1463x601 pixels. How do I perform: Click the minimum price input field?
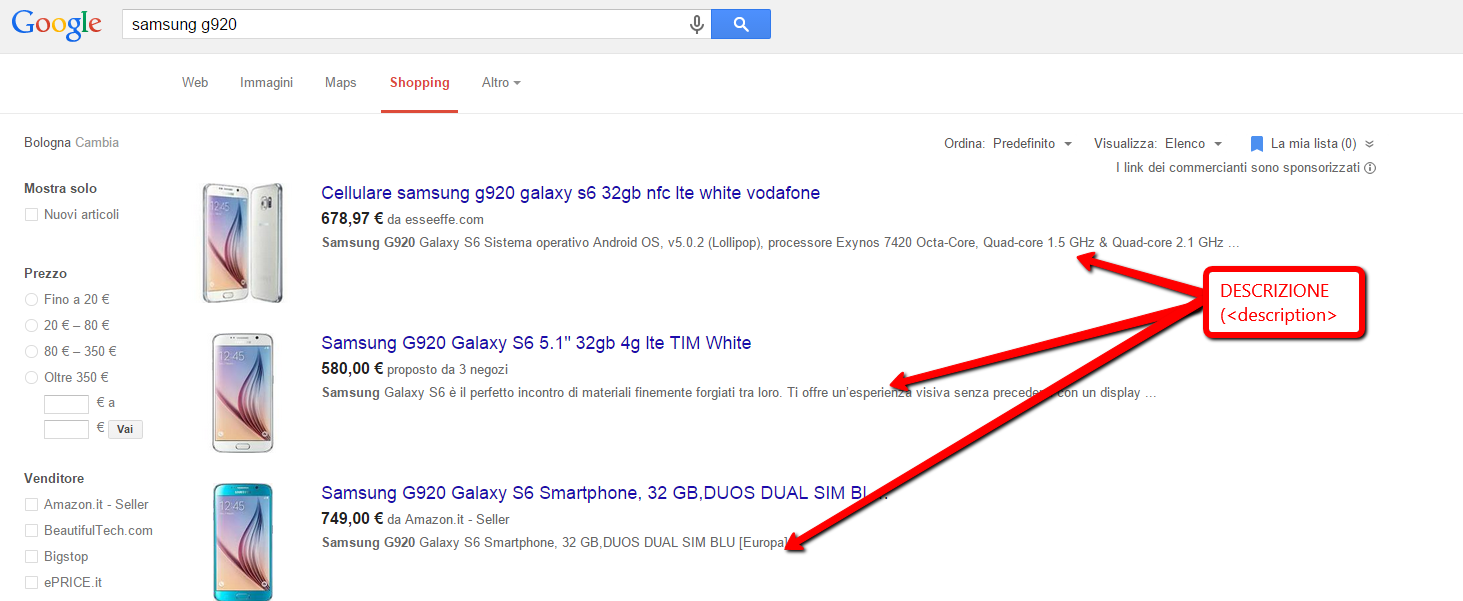click(66, 404)
